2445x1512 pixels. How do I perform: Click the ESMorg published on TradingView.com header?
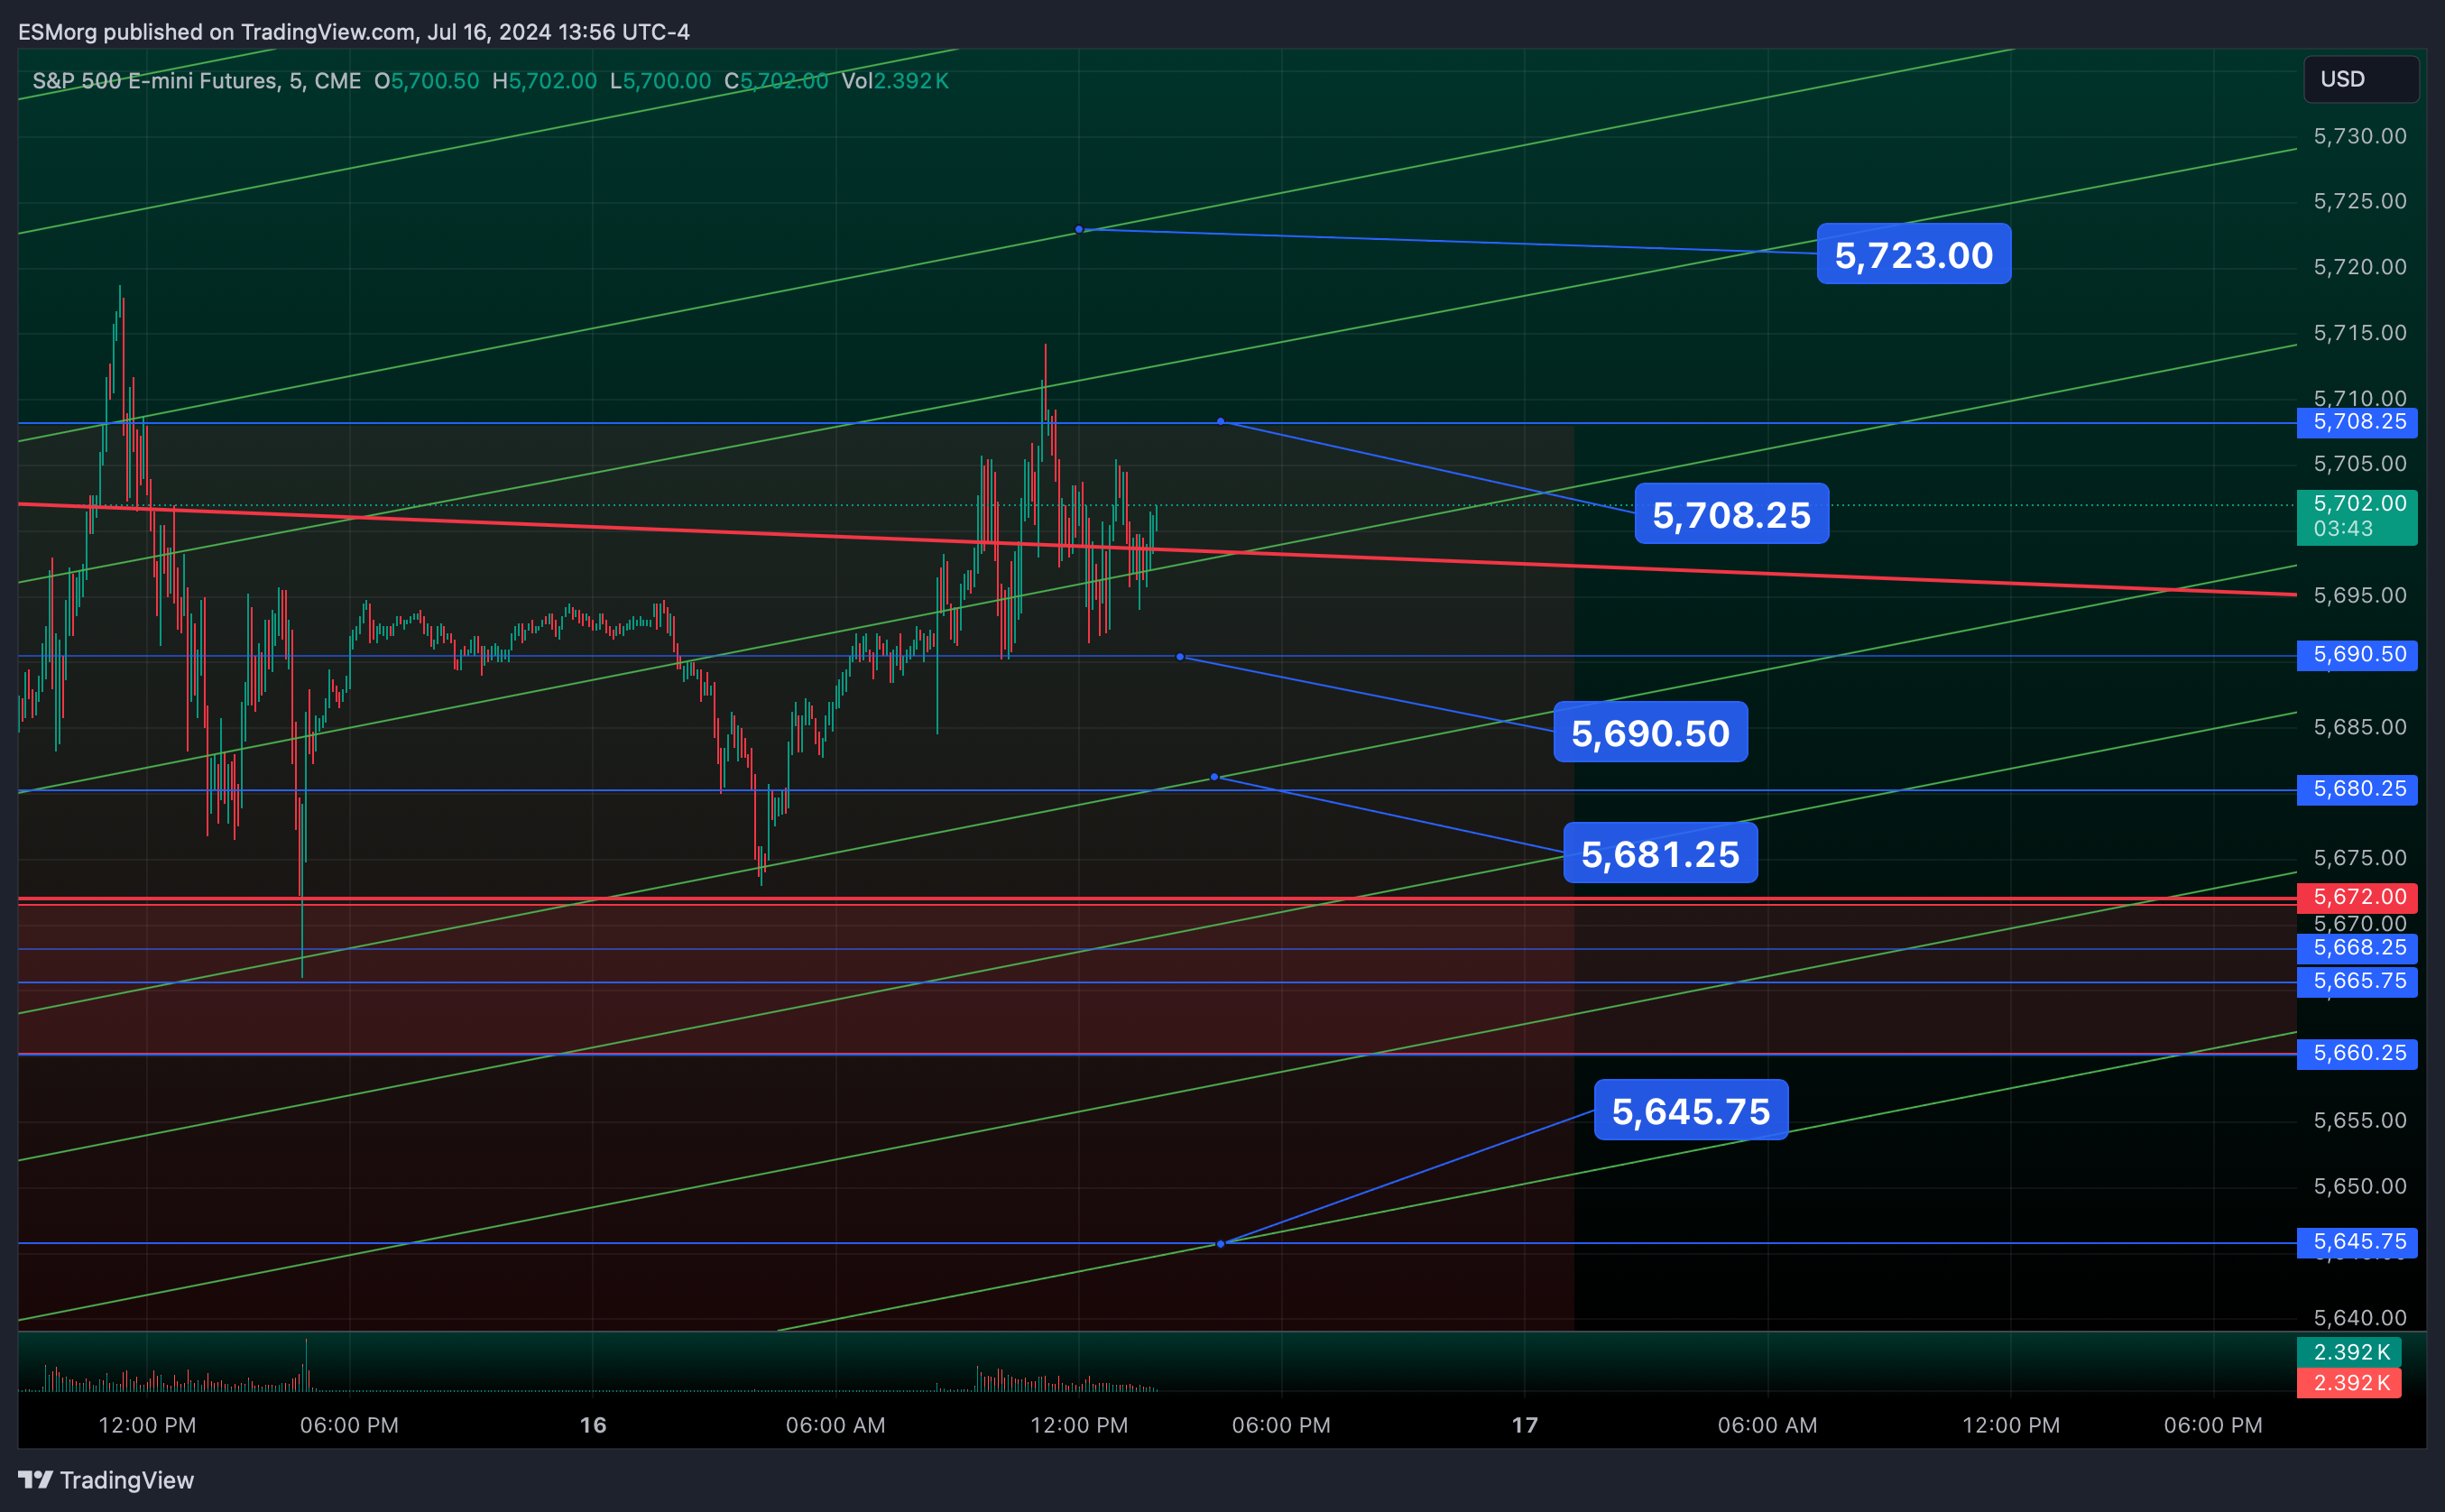(354, 32)
